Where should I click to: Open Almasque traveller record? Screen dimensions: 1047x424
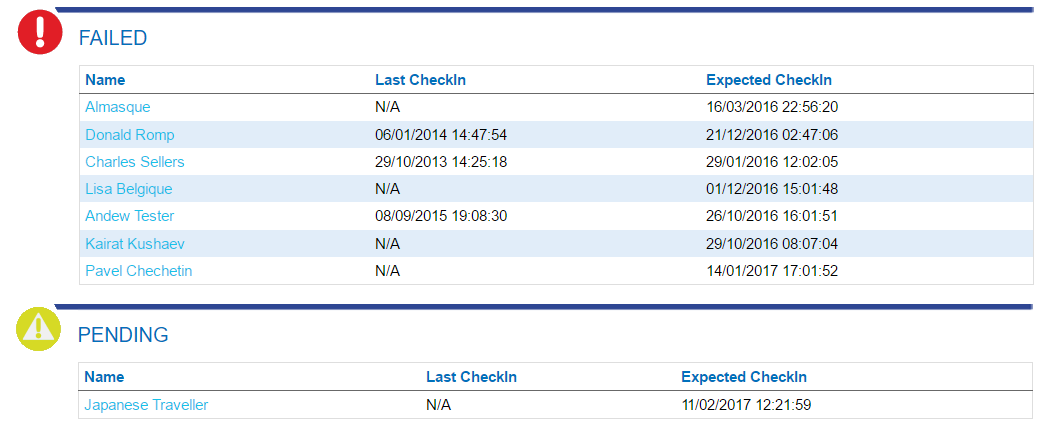pos(118,107)
